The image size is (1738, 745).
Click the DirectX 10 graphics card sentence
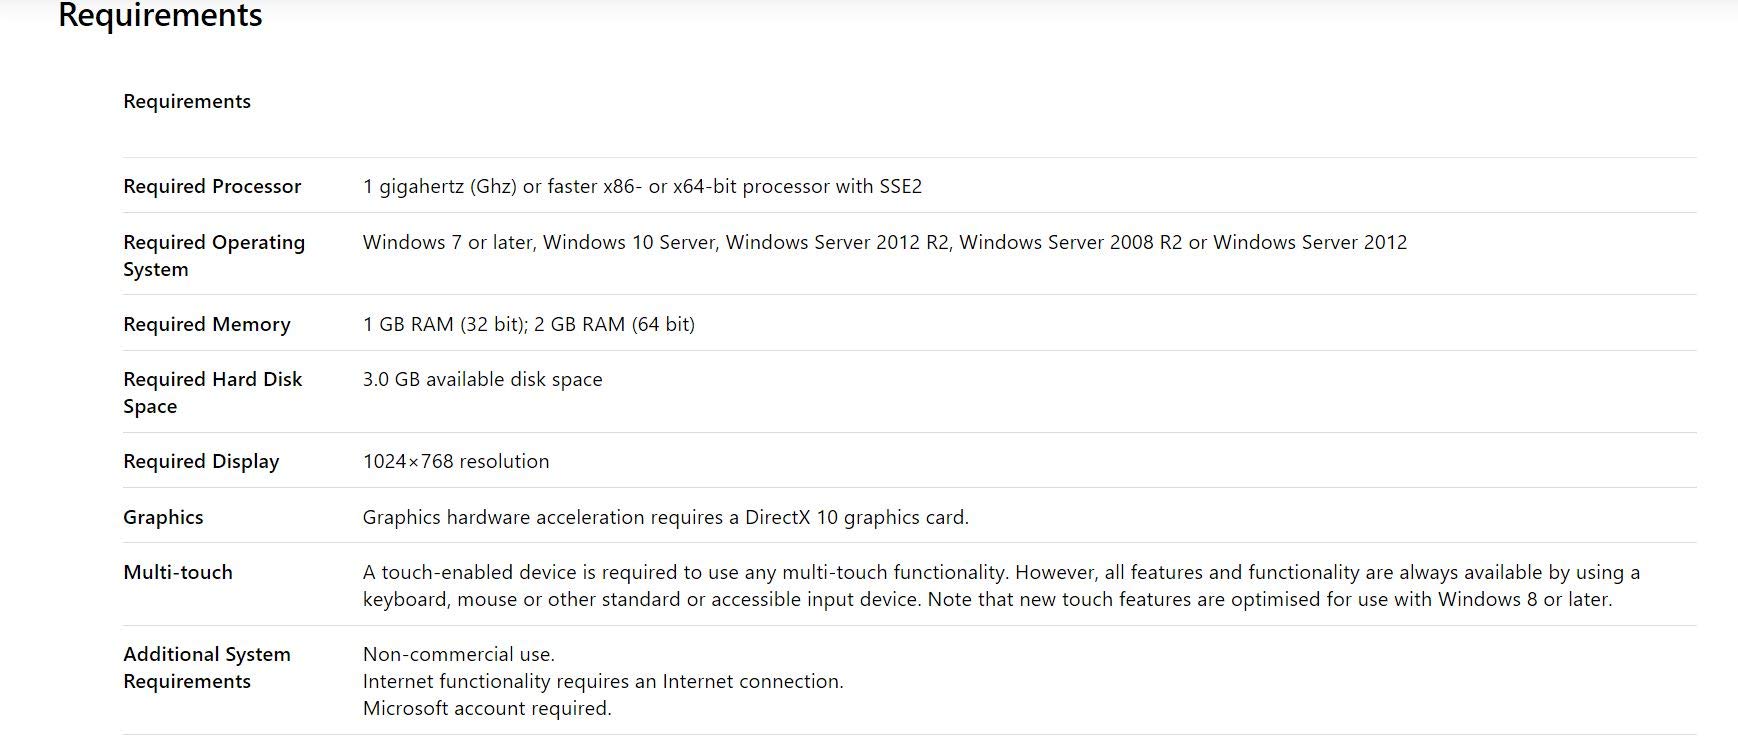(x=665, y=517)
